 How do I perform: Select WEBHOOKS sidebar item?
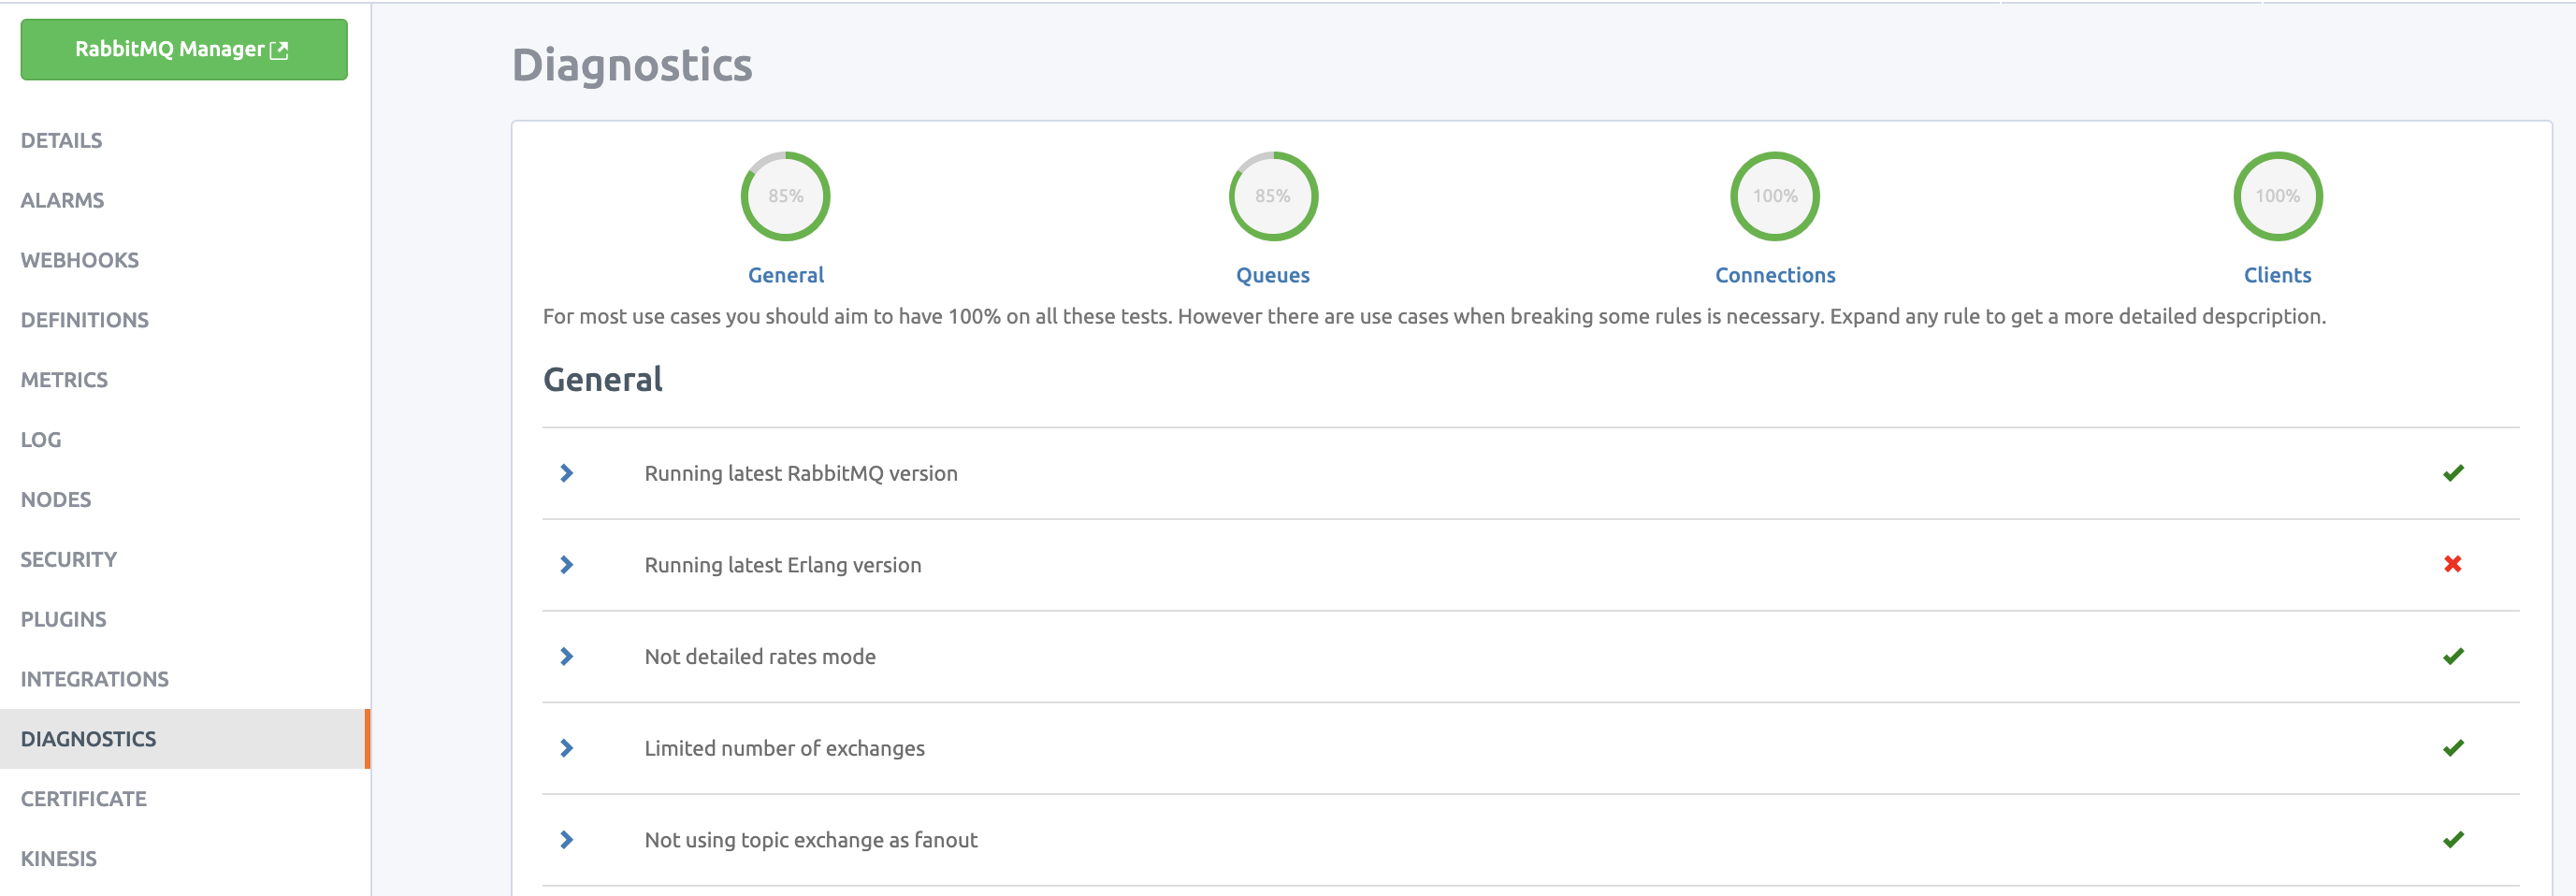coord(80,260)
